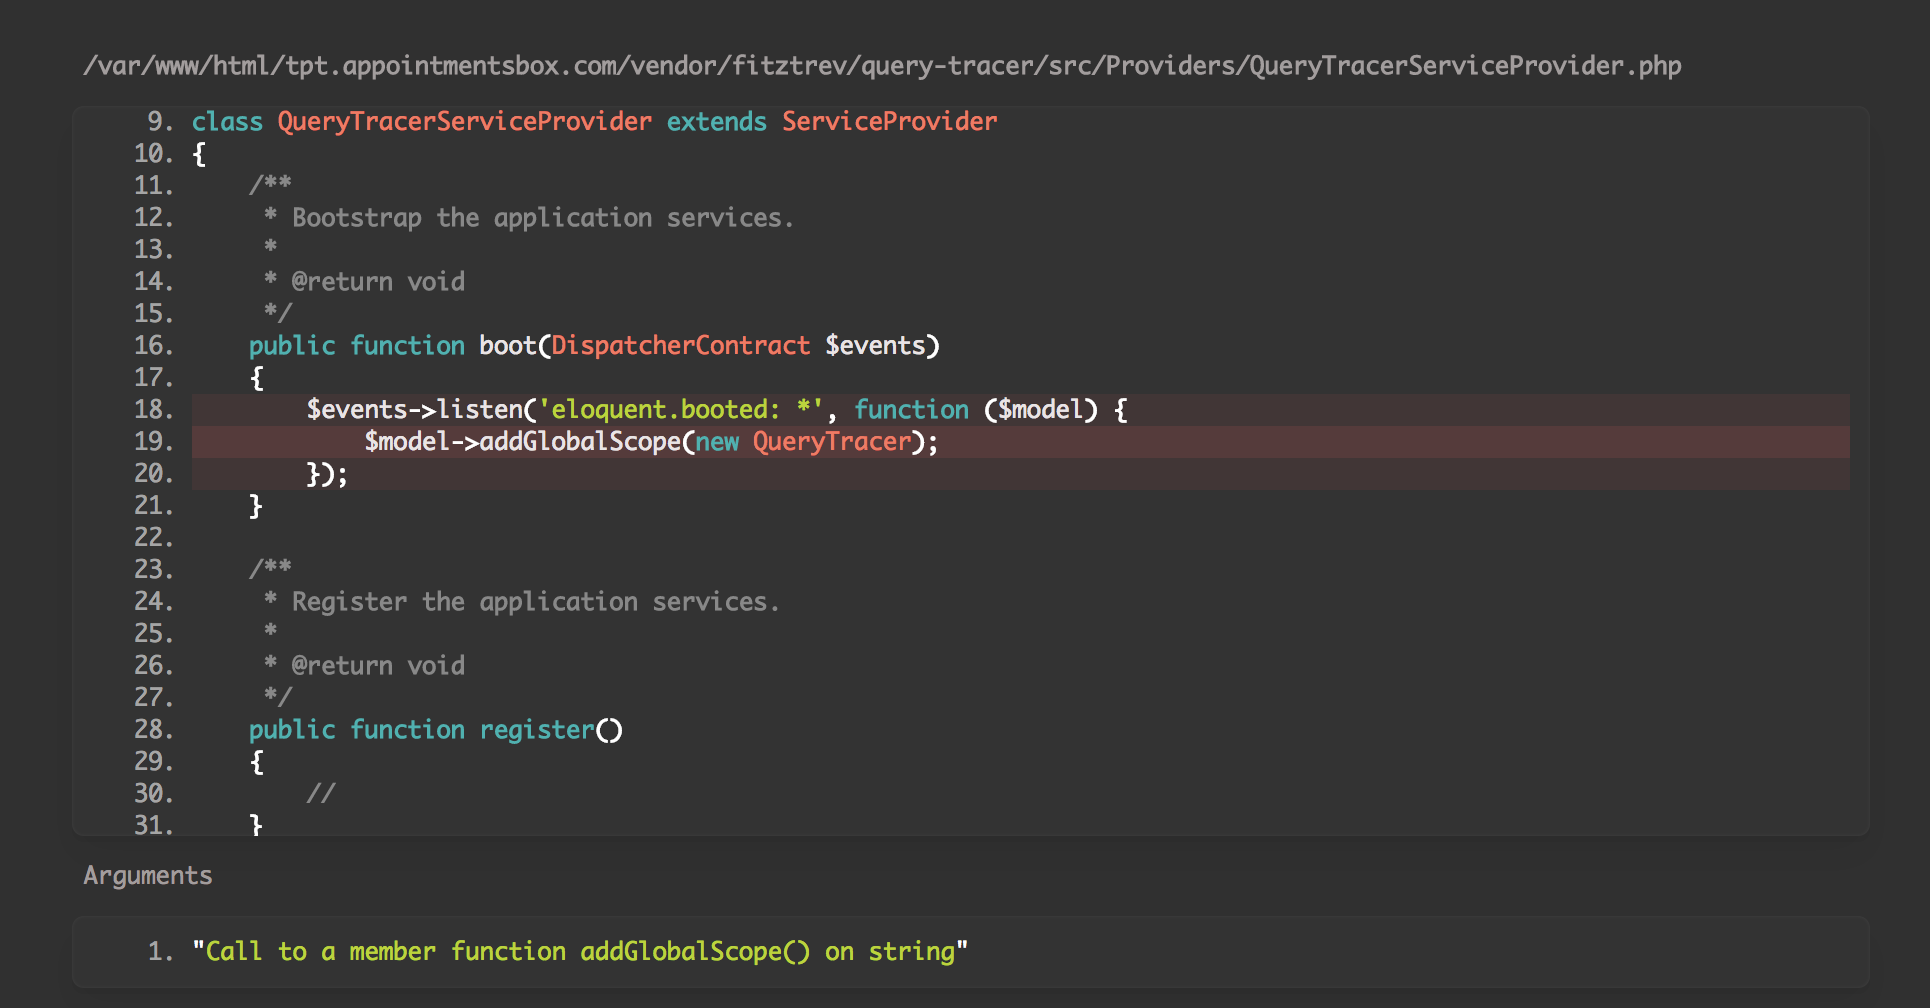This screenshot has width=1930, height=1008.
Task: Click the $events->listen('eloquent.booted: *' line
Action: coord(717,410)
